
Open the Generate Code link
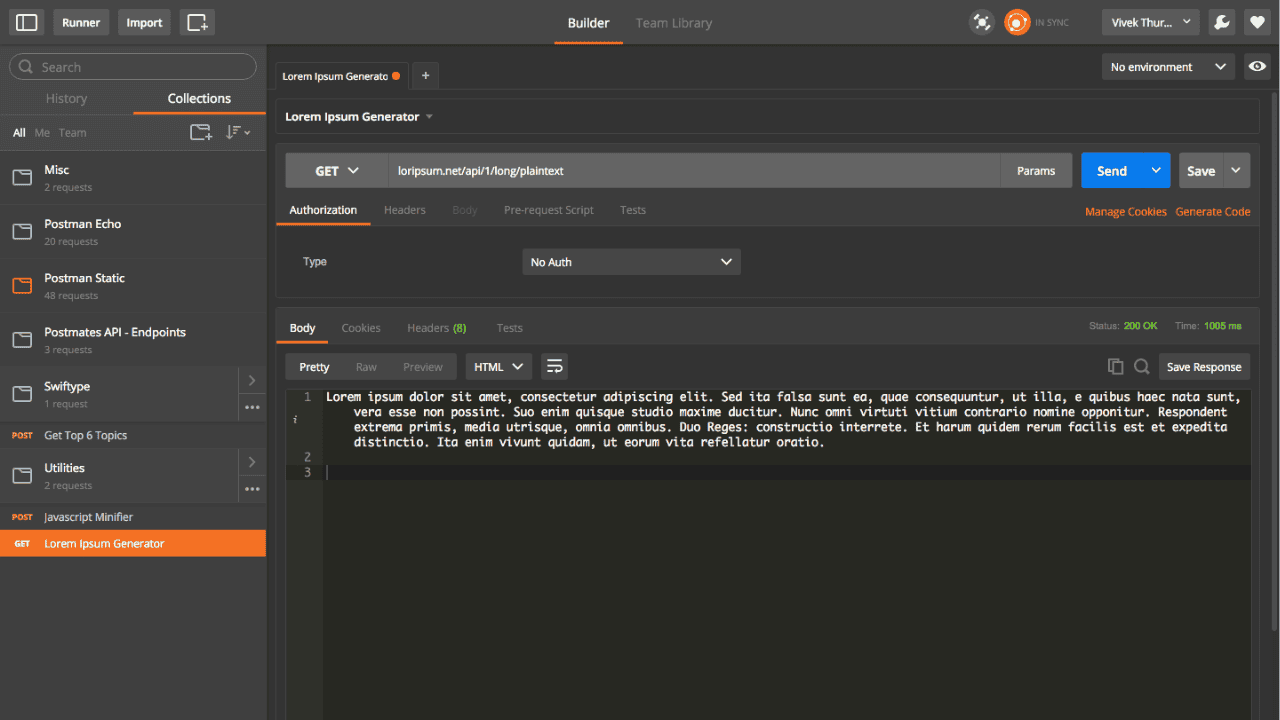click(1213, 212)
